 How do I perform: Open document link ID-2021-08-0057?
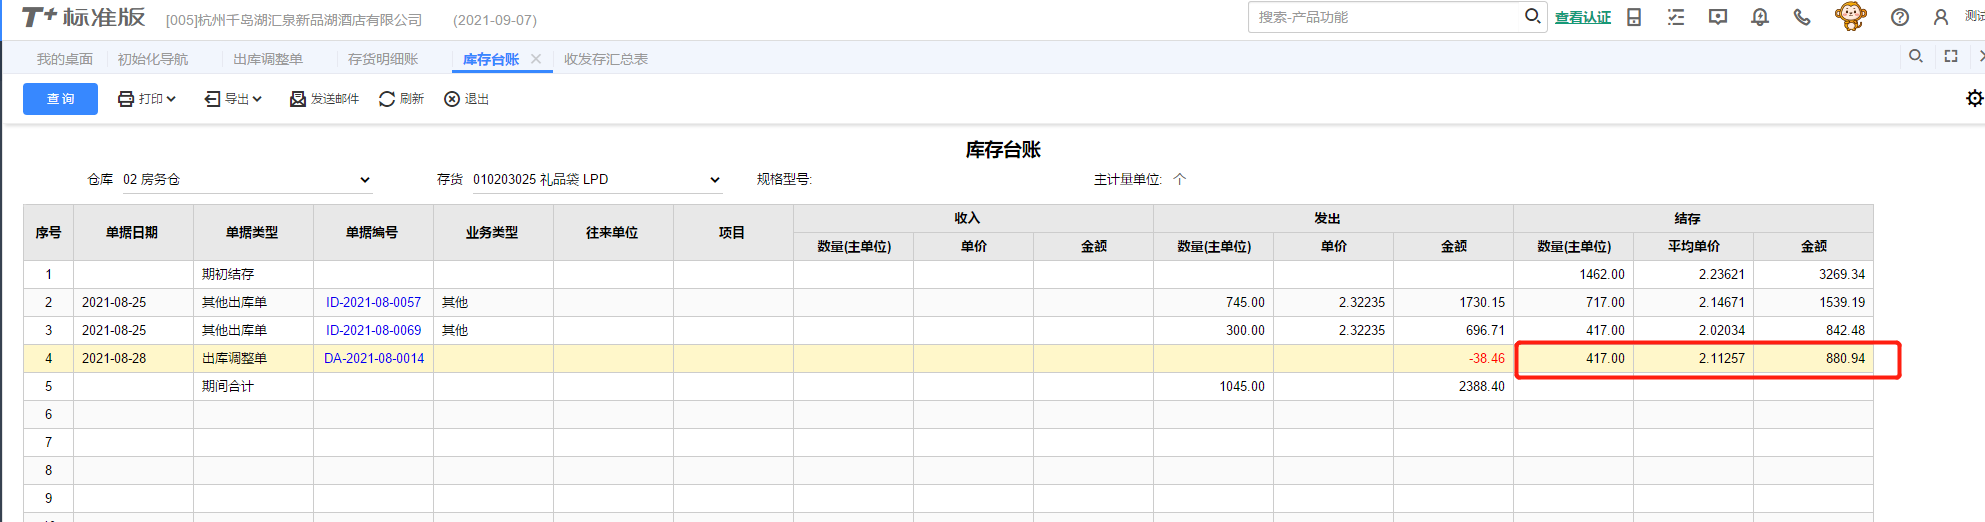click(x=373, y=302)
